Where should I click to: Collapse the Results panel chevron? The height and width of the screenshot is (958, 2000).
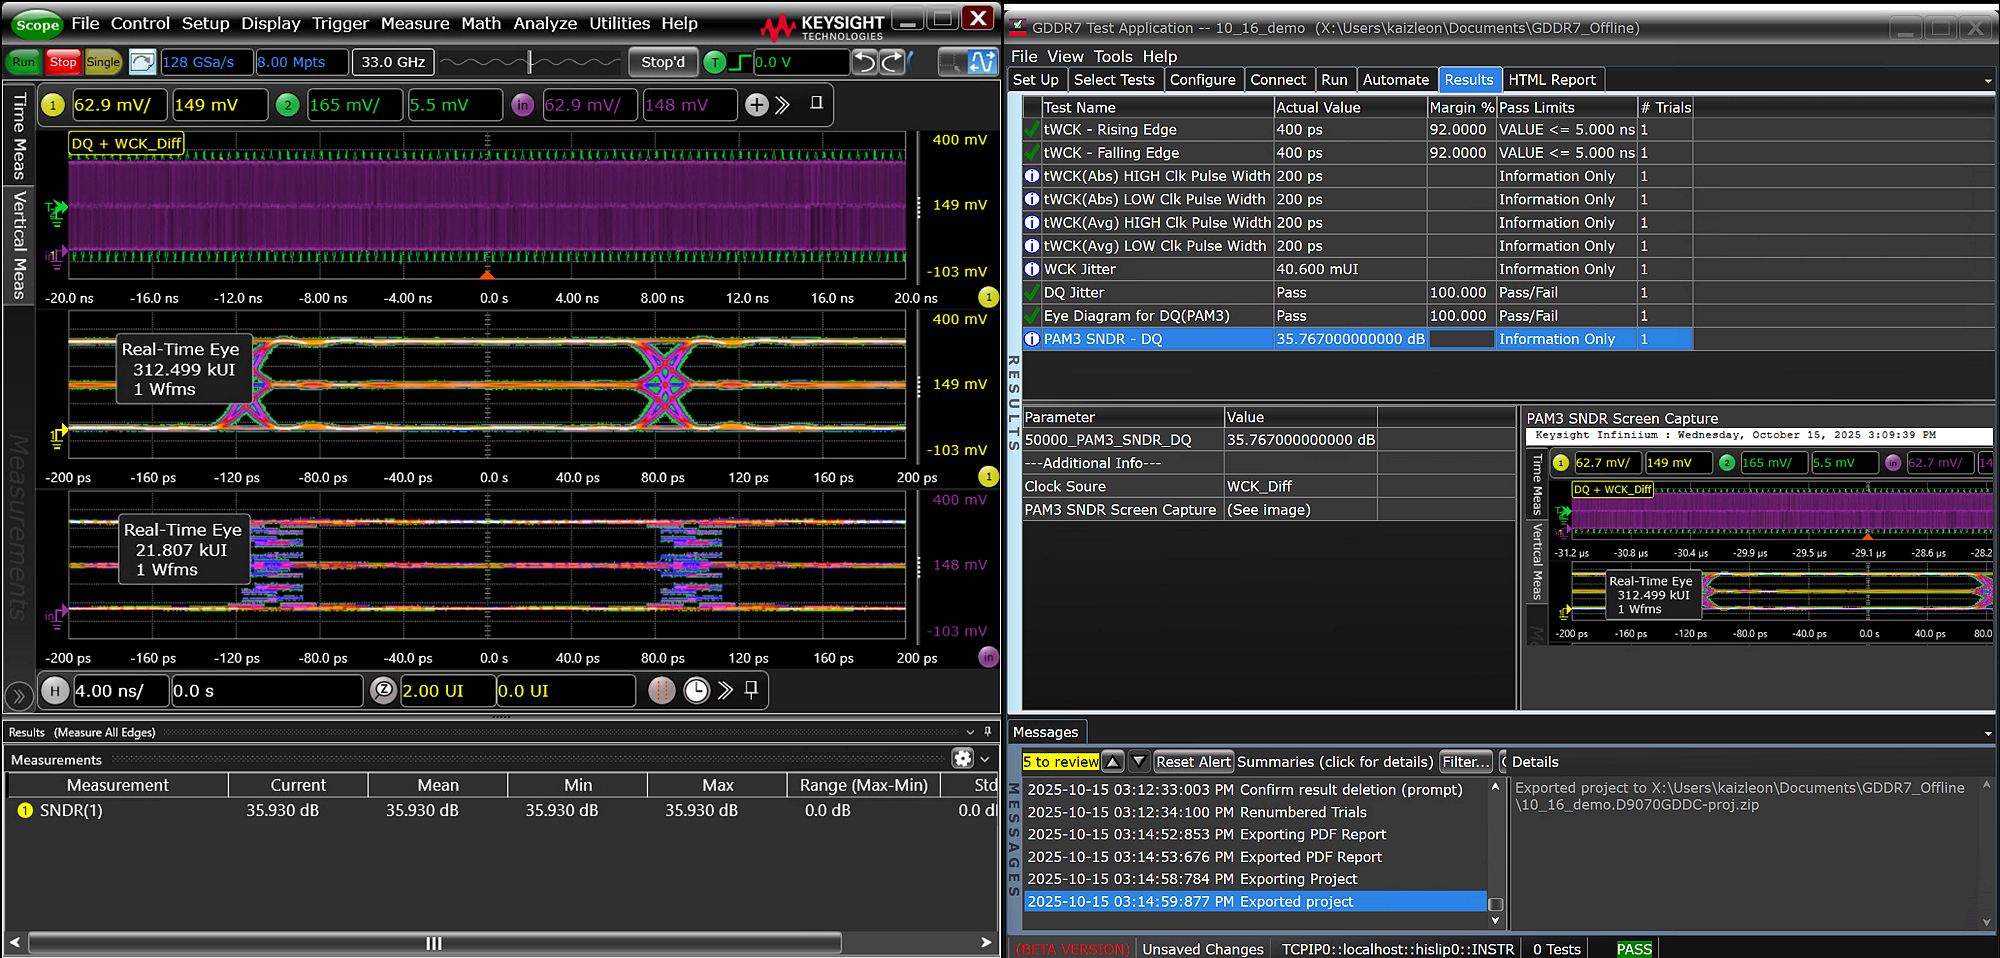pos(970,732)
